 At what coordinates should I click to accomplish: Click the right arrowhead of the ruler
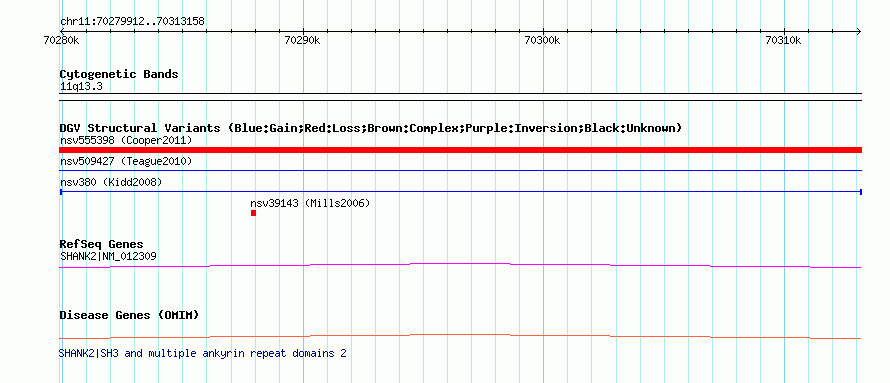(x=859, y=31)
